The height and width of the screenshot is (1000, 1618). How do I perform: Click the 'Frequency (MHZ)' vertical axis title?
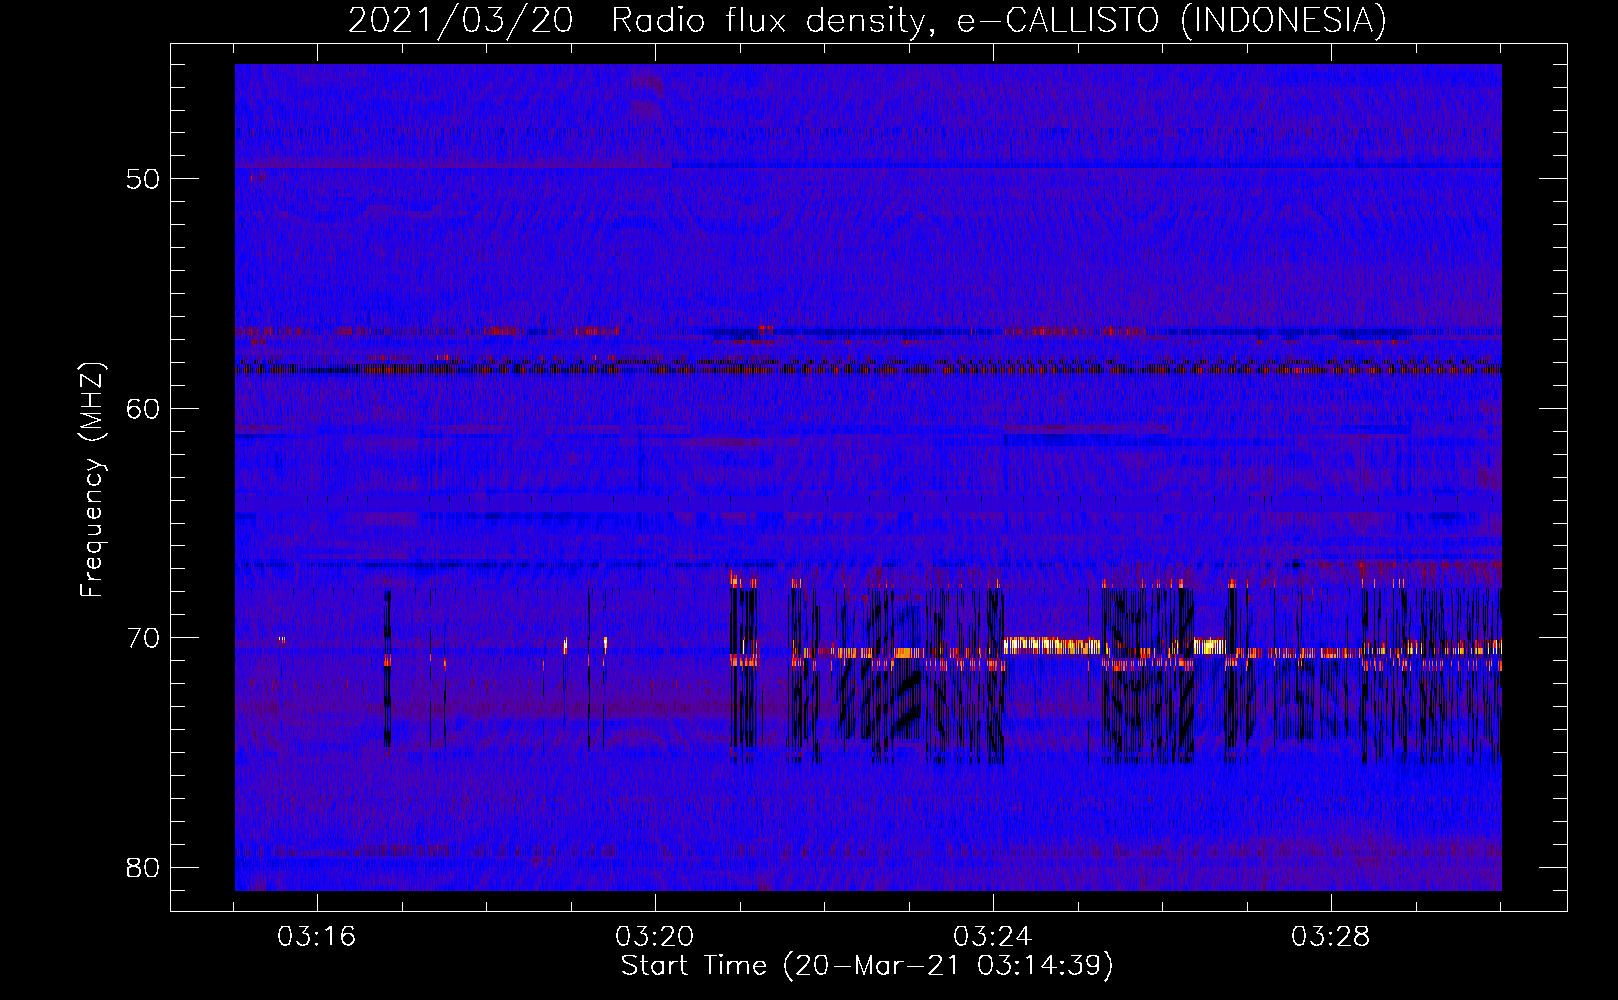tap(92, 479)
